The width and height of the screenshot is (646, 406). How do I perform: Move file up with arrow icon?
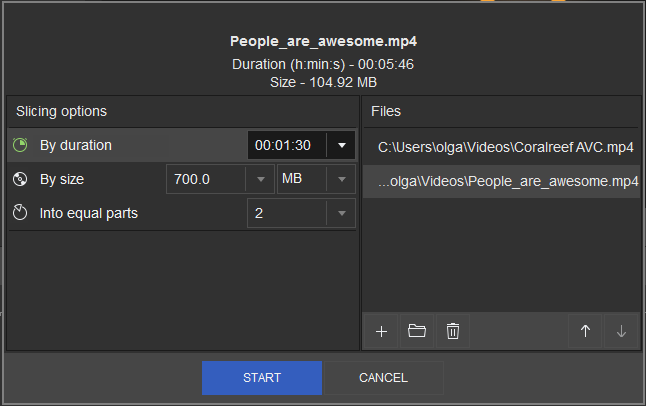586,331
